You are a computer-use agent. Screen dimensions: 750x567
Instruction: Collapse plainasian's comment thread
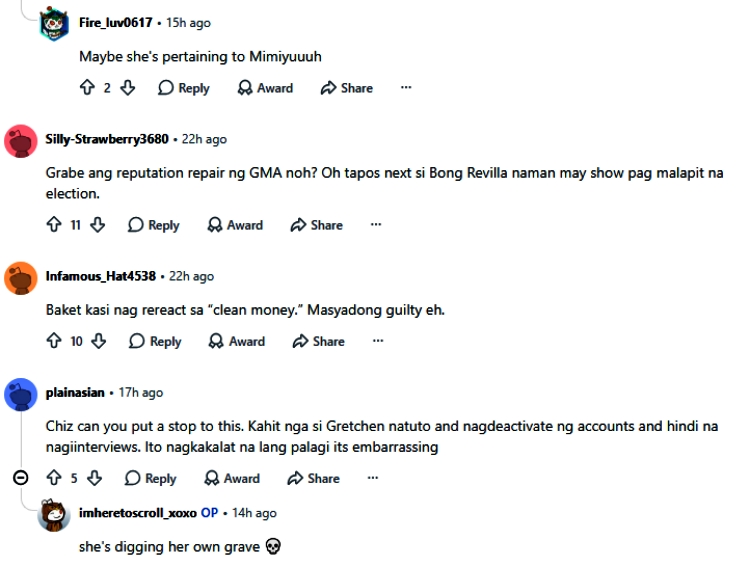coord(21,478)
